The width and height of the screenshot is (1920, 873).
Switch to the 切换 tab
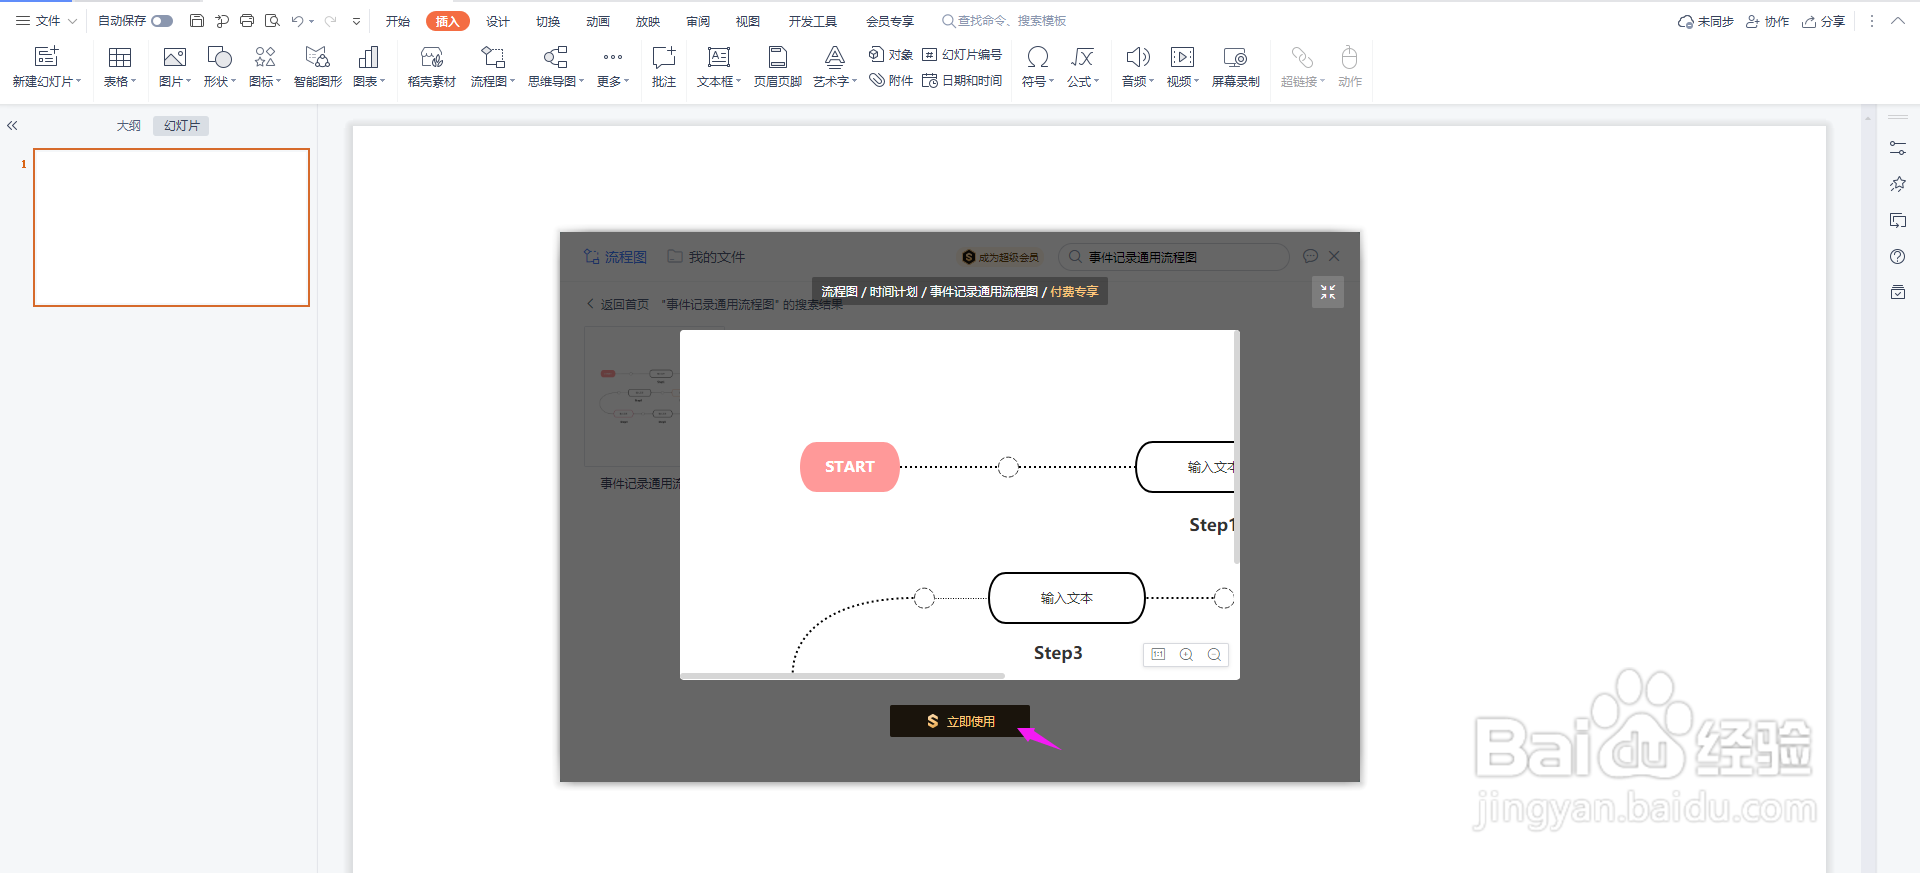point(548,21)
